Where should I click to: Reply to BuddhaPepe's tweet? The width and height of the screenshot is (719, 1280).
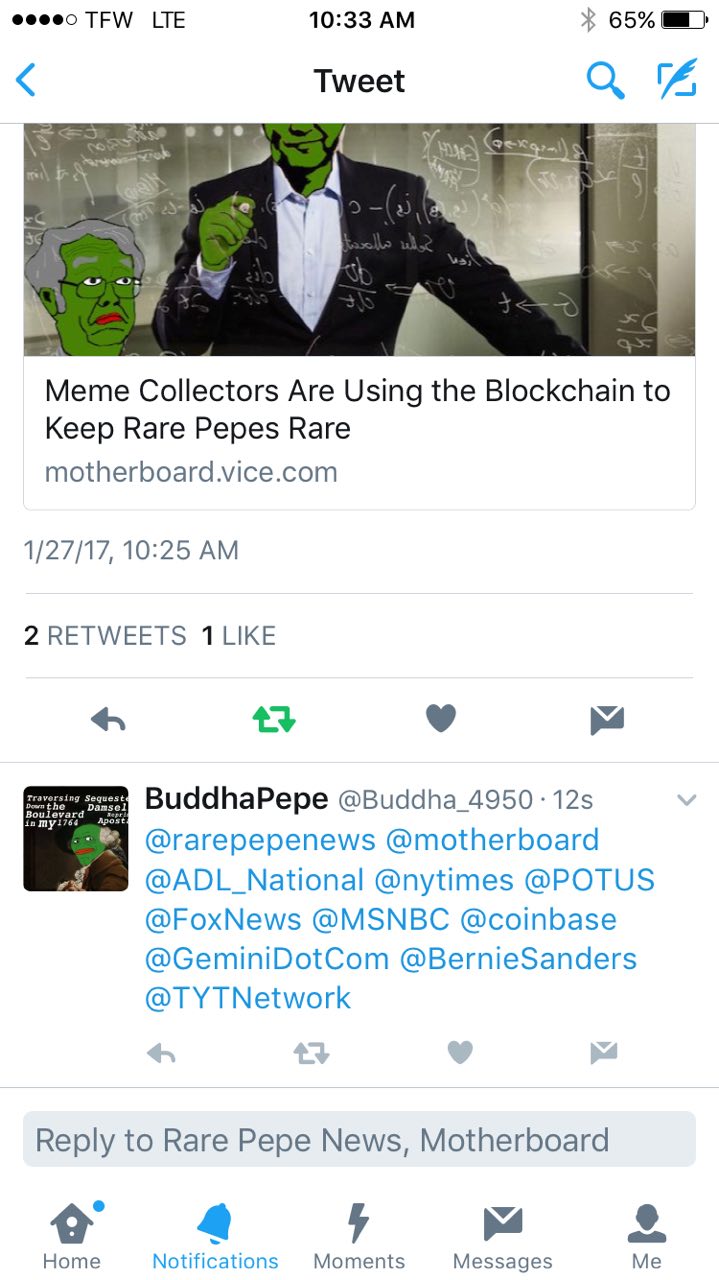point(161,1052)
